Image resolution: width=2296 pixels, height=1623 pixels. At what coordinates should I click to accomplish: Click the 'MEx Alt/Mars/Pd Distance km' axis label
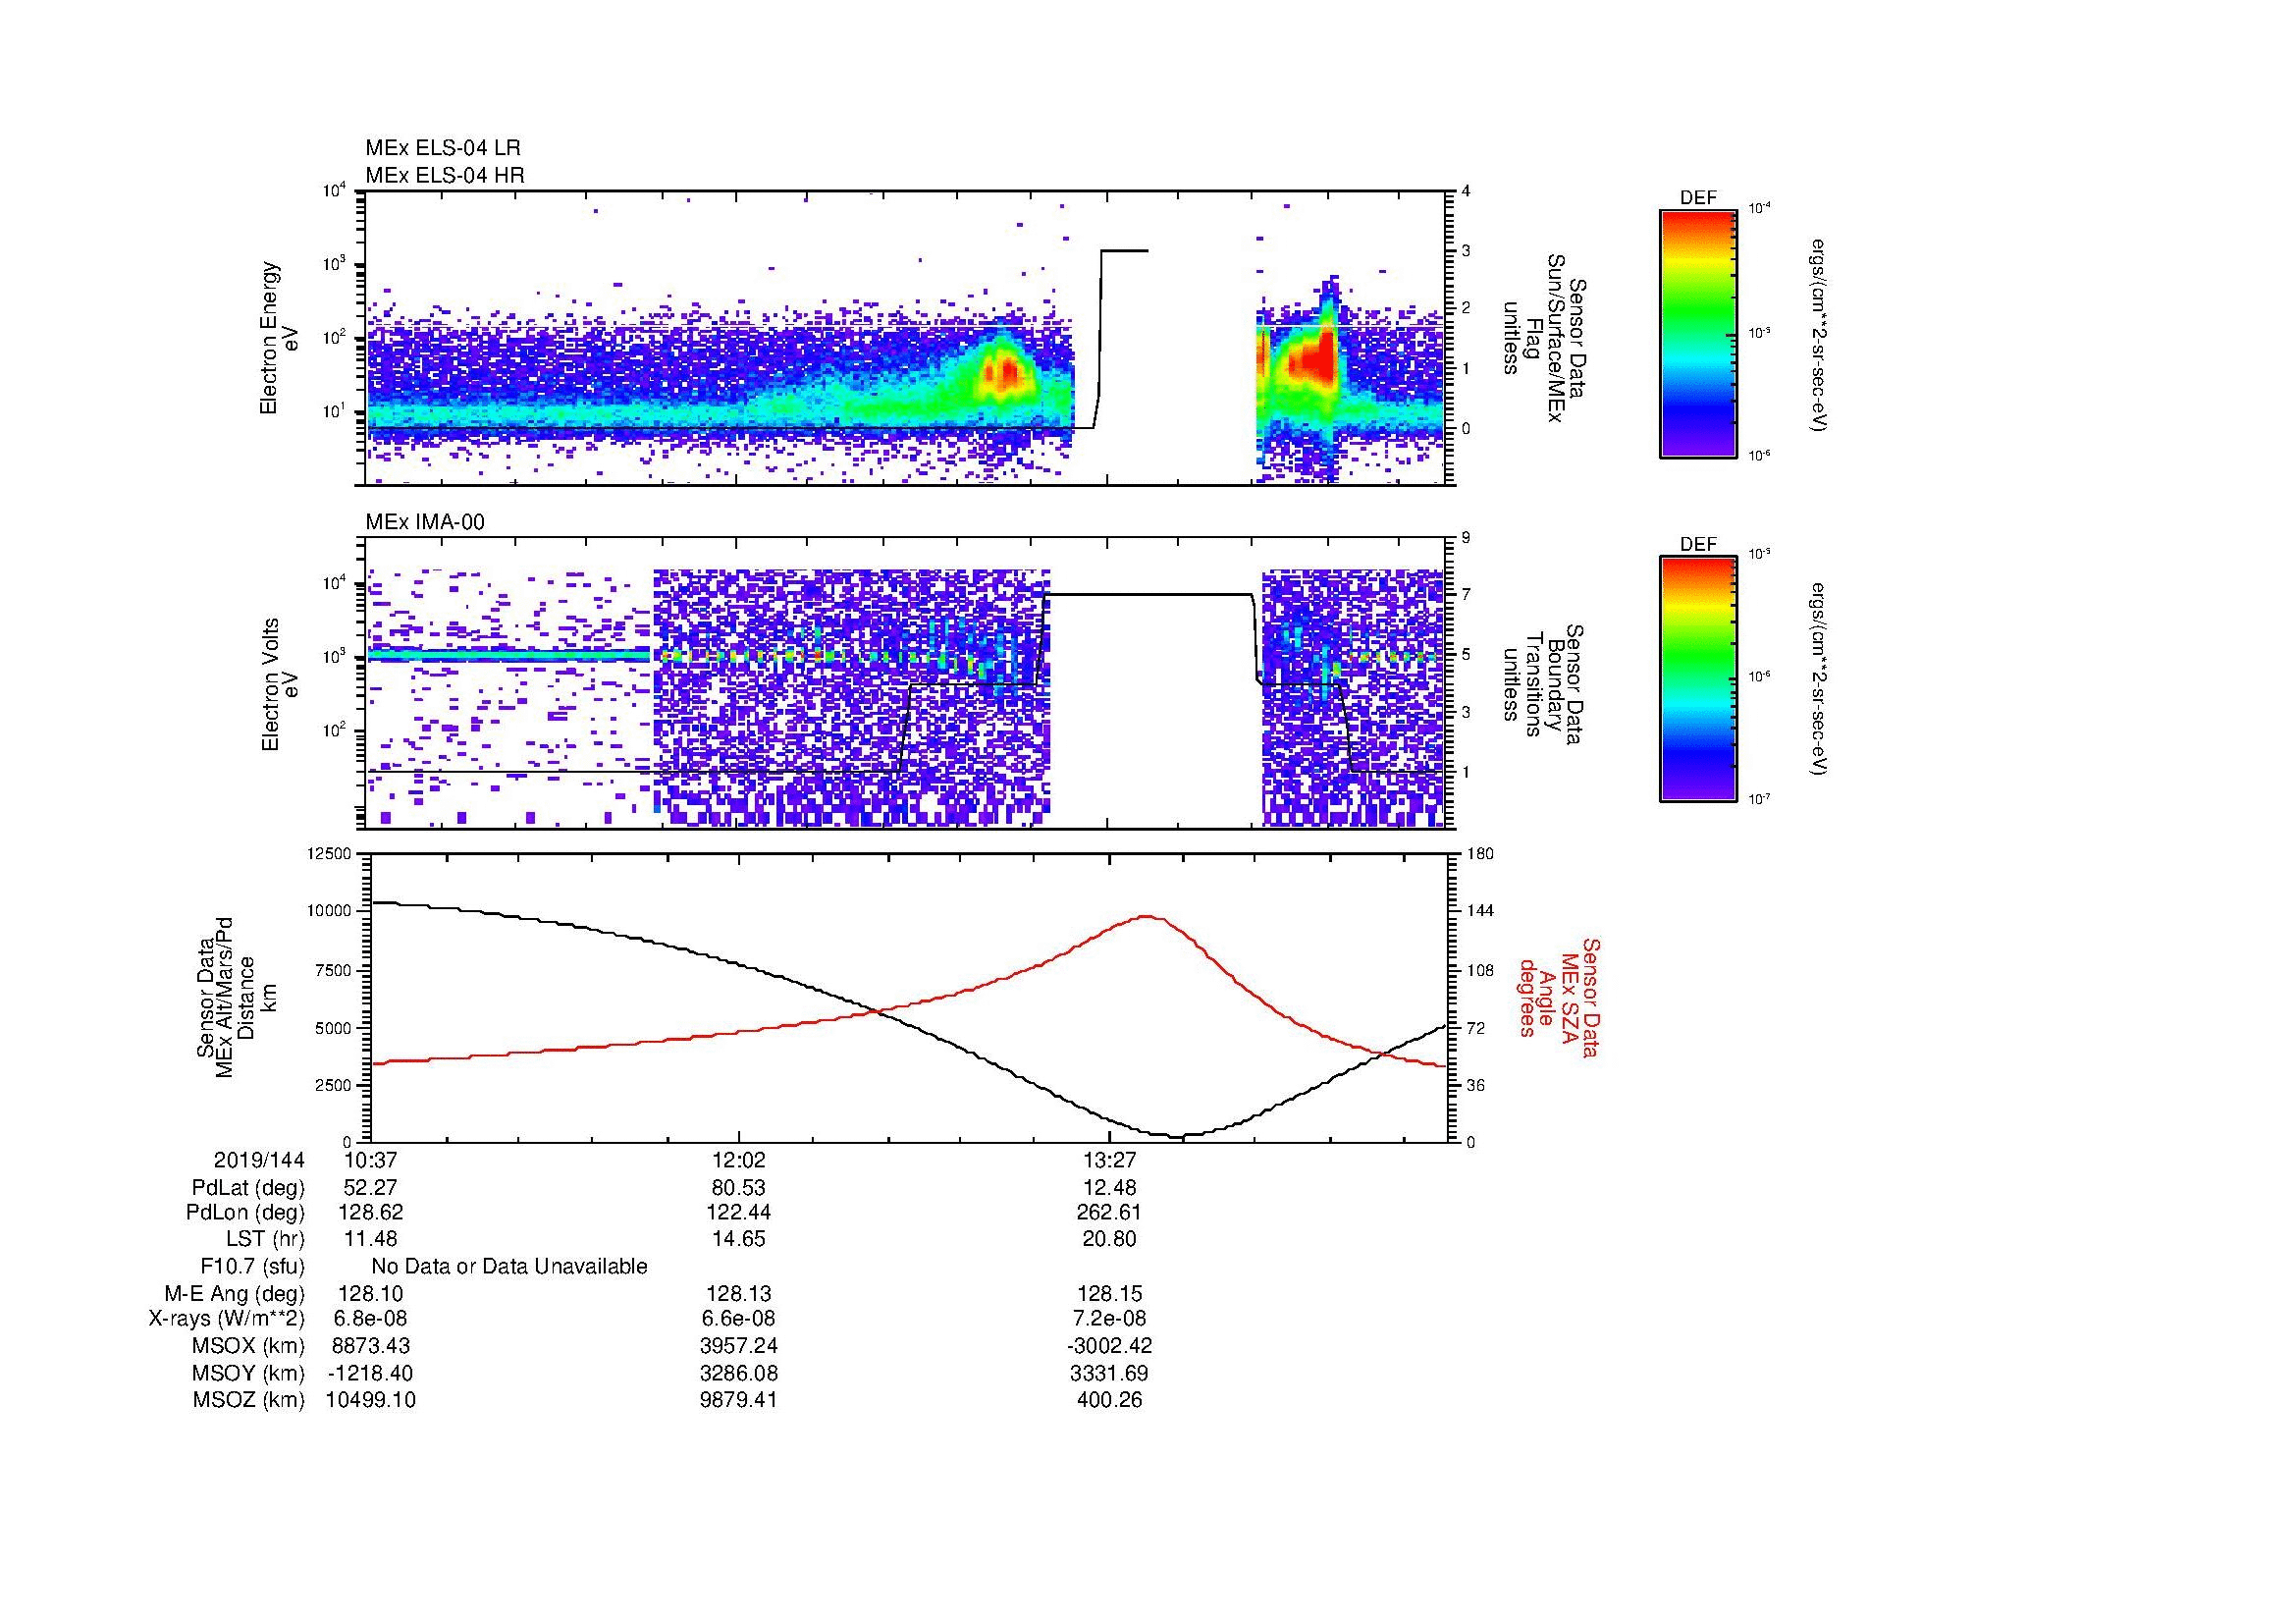[x=236, y=998]
